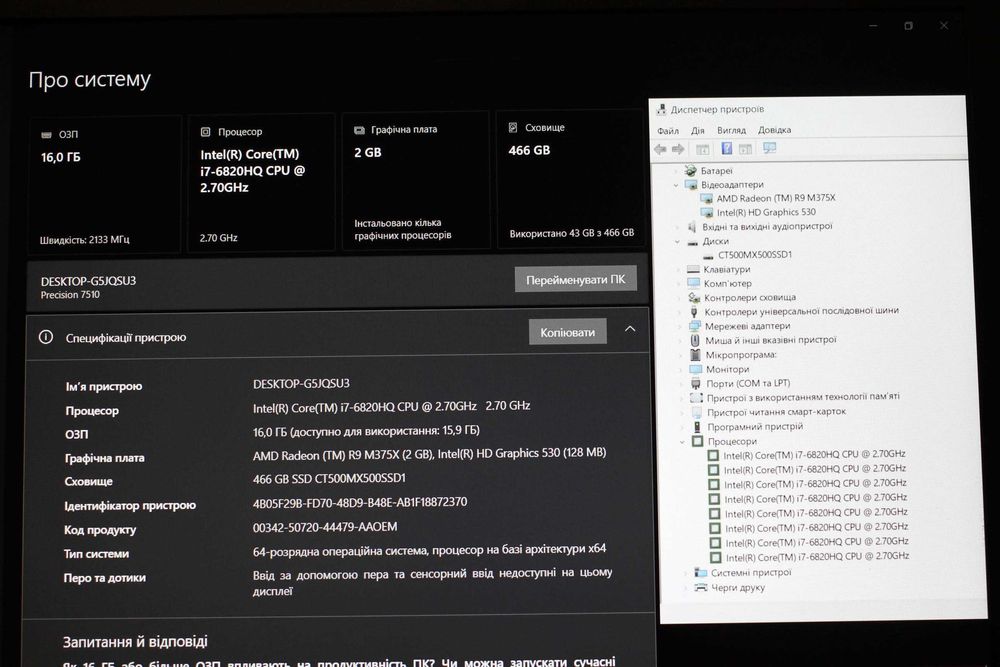
Task: Select Пристрої читання смарт-карток category
Action: pyautogui.click(x=776, y=412)
